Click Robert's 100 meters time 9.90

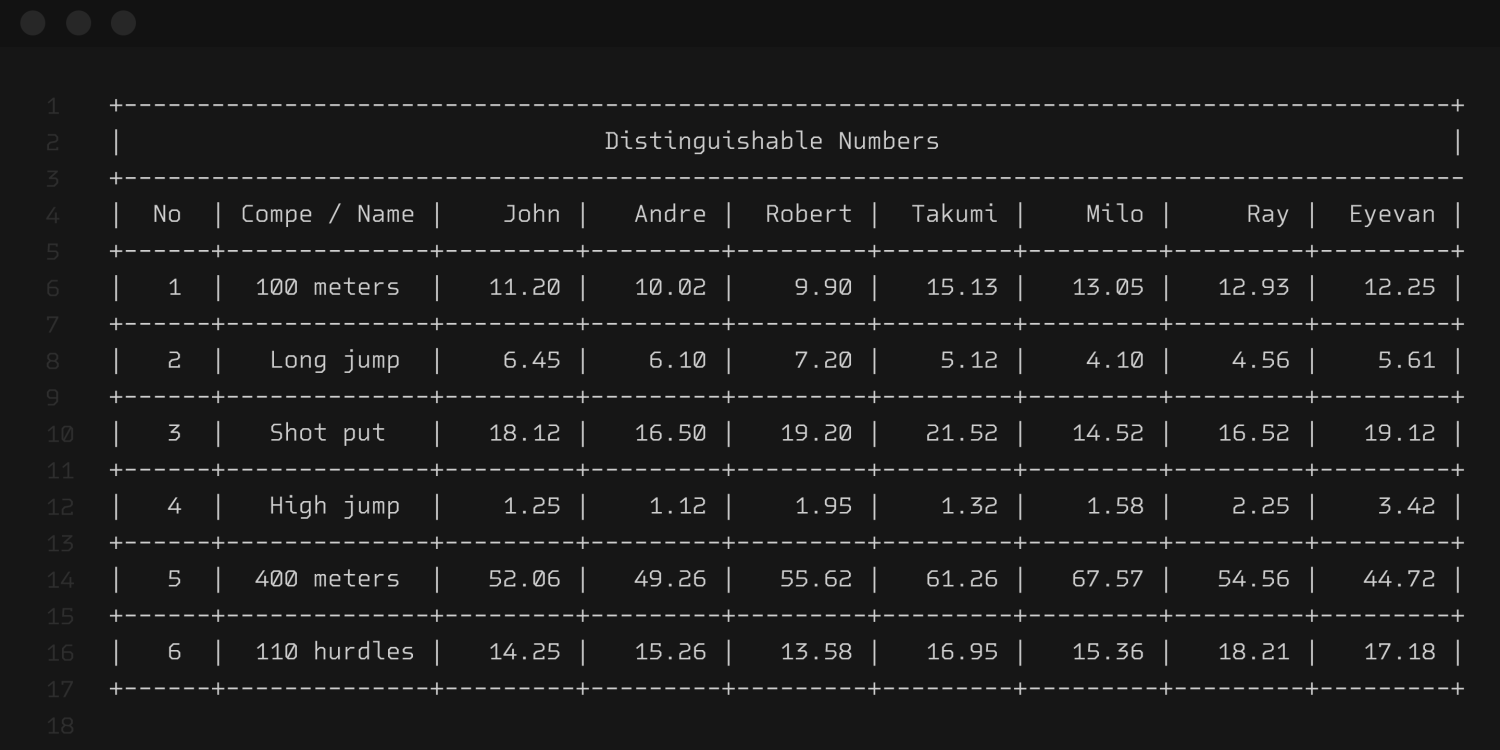pyautogui.click(x=823, y=287)
